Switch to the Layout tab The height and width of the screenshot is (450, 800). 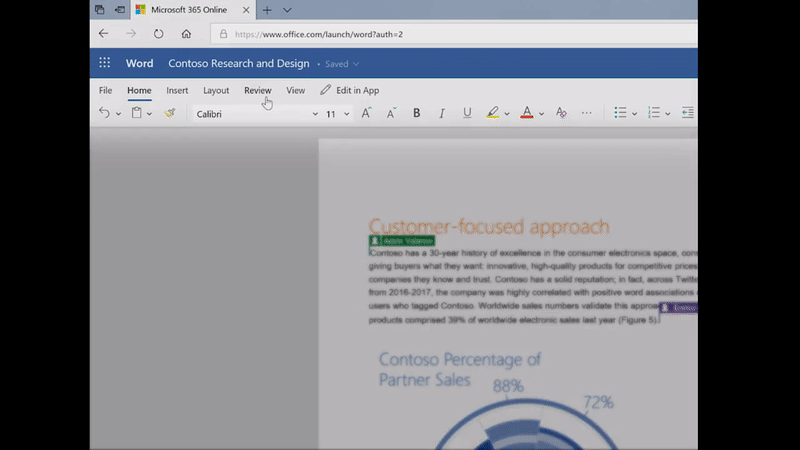pos(216,90)
